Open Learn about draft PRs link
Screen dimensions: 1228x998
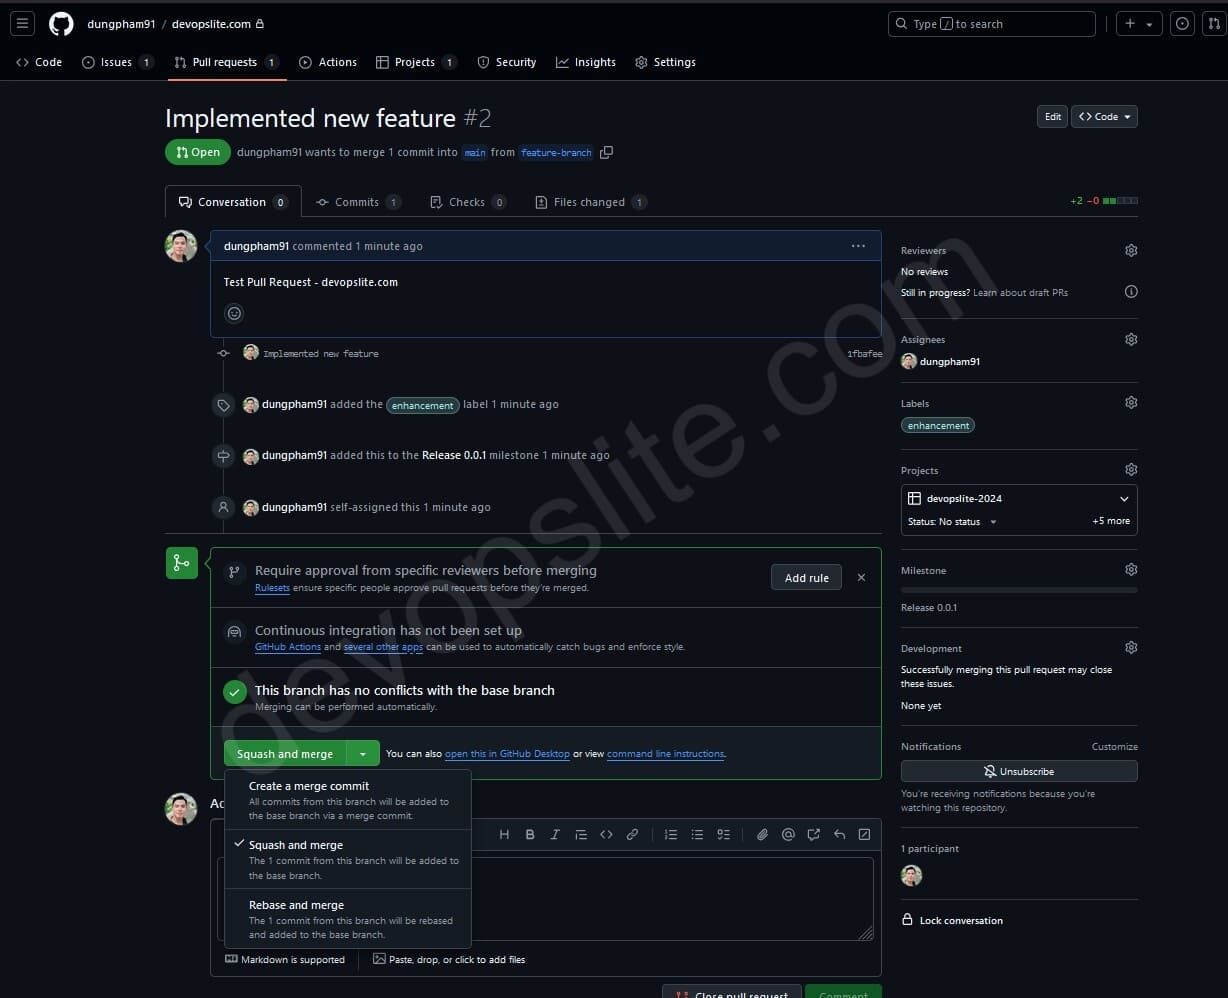1020,293
